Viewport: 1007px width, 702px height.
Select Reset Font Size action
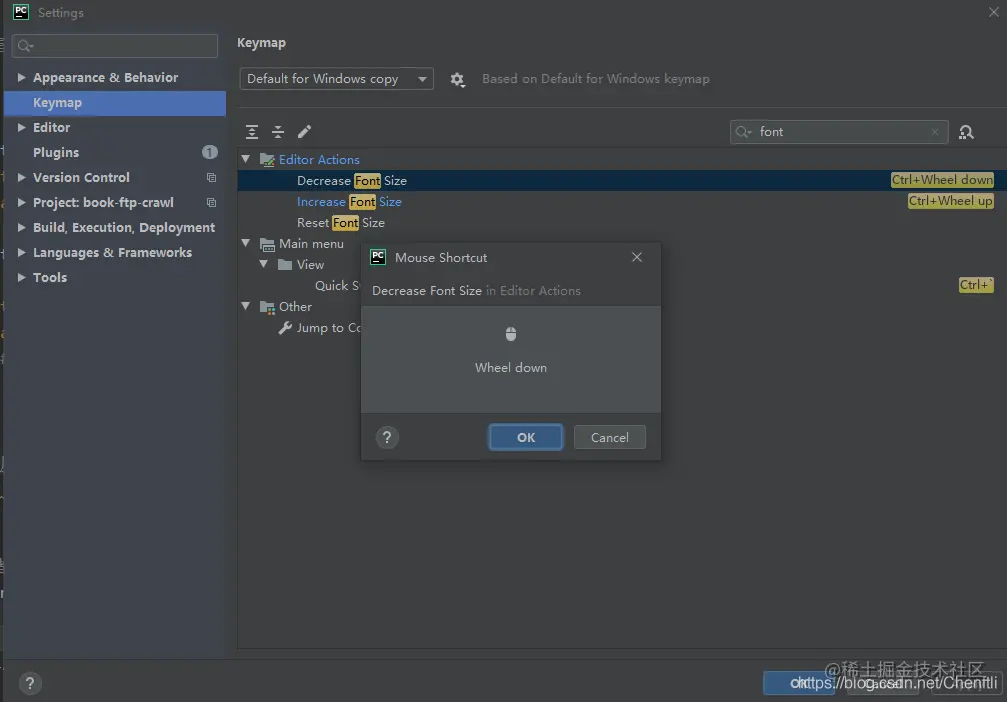tap(340, 223)
